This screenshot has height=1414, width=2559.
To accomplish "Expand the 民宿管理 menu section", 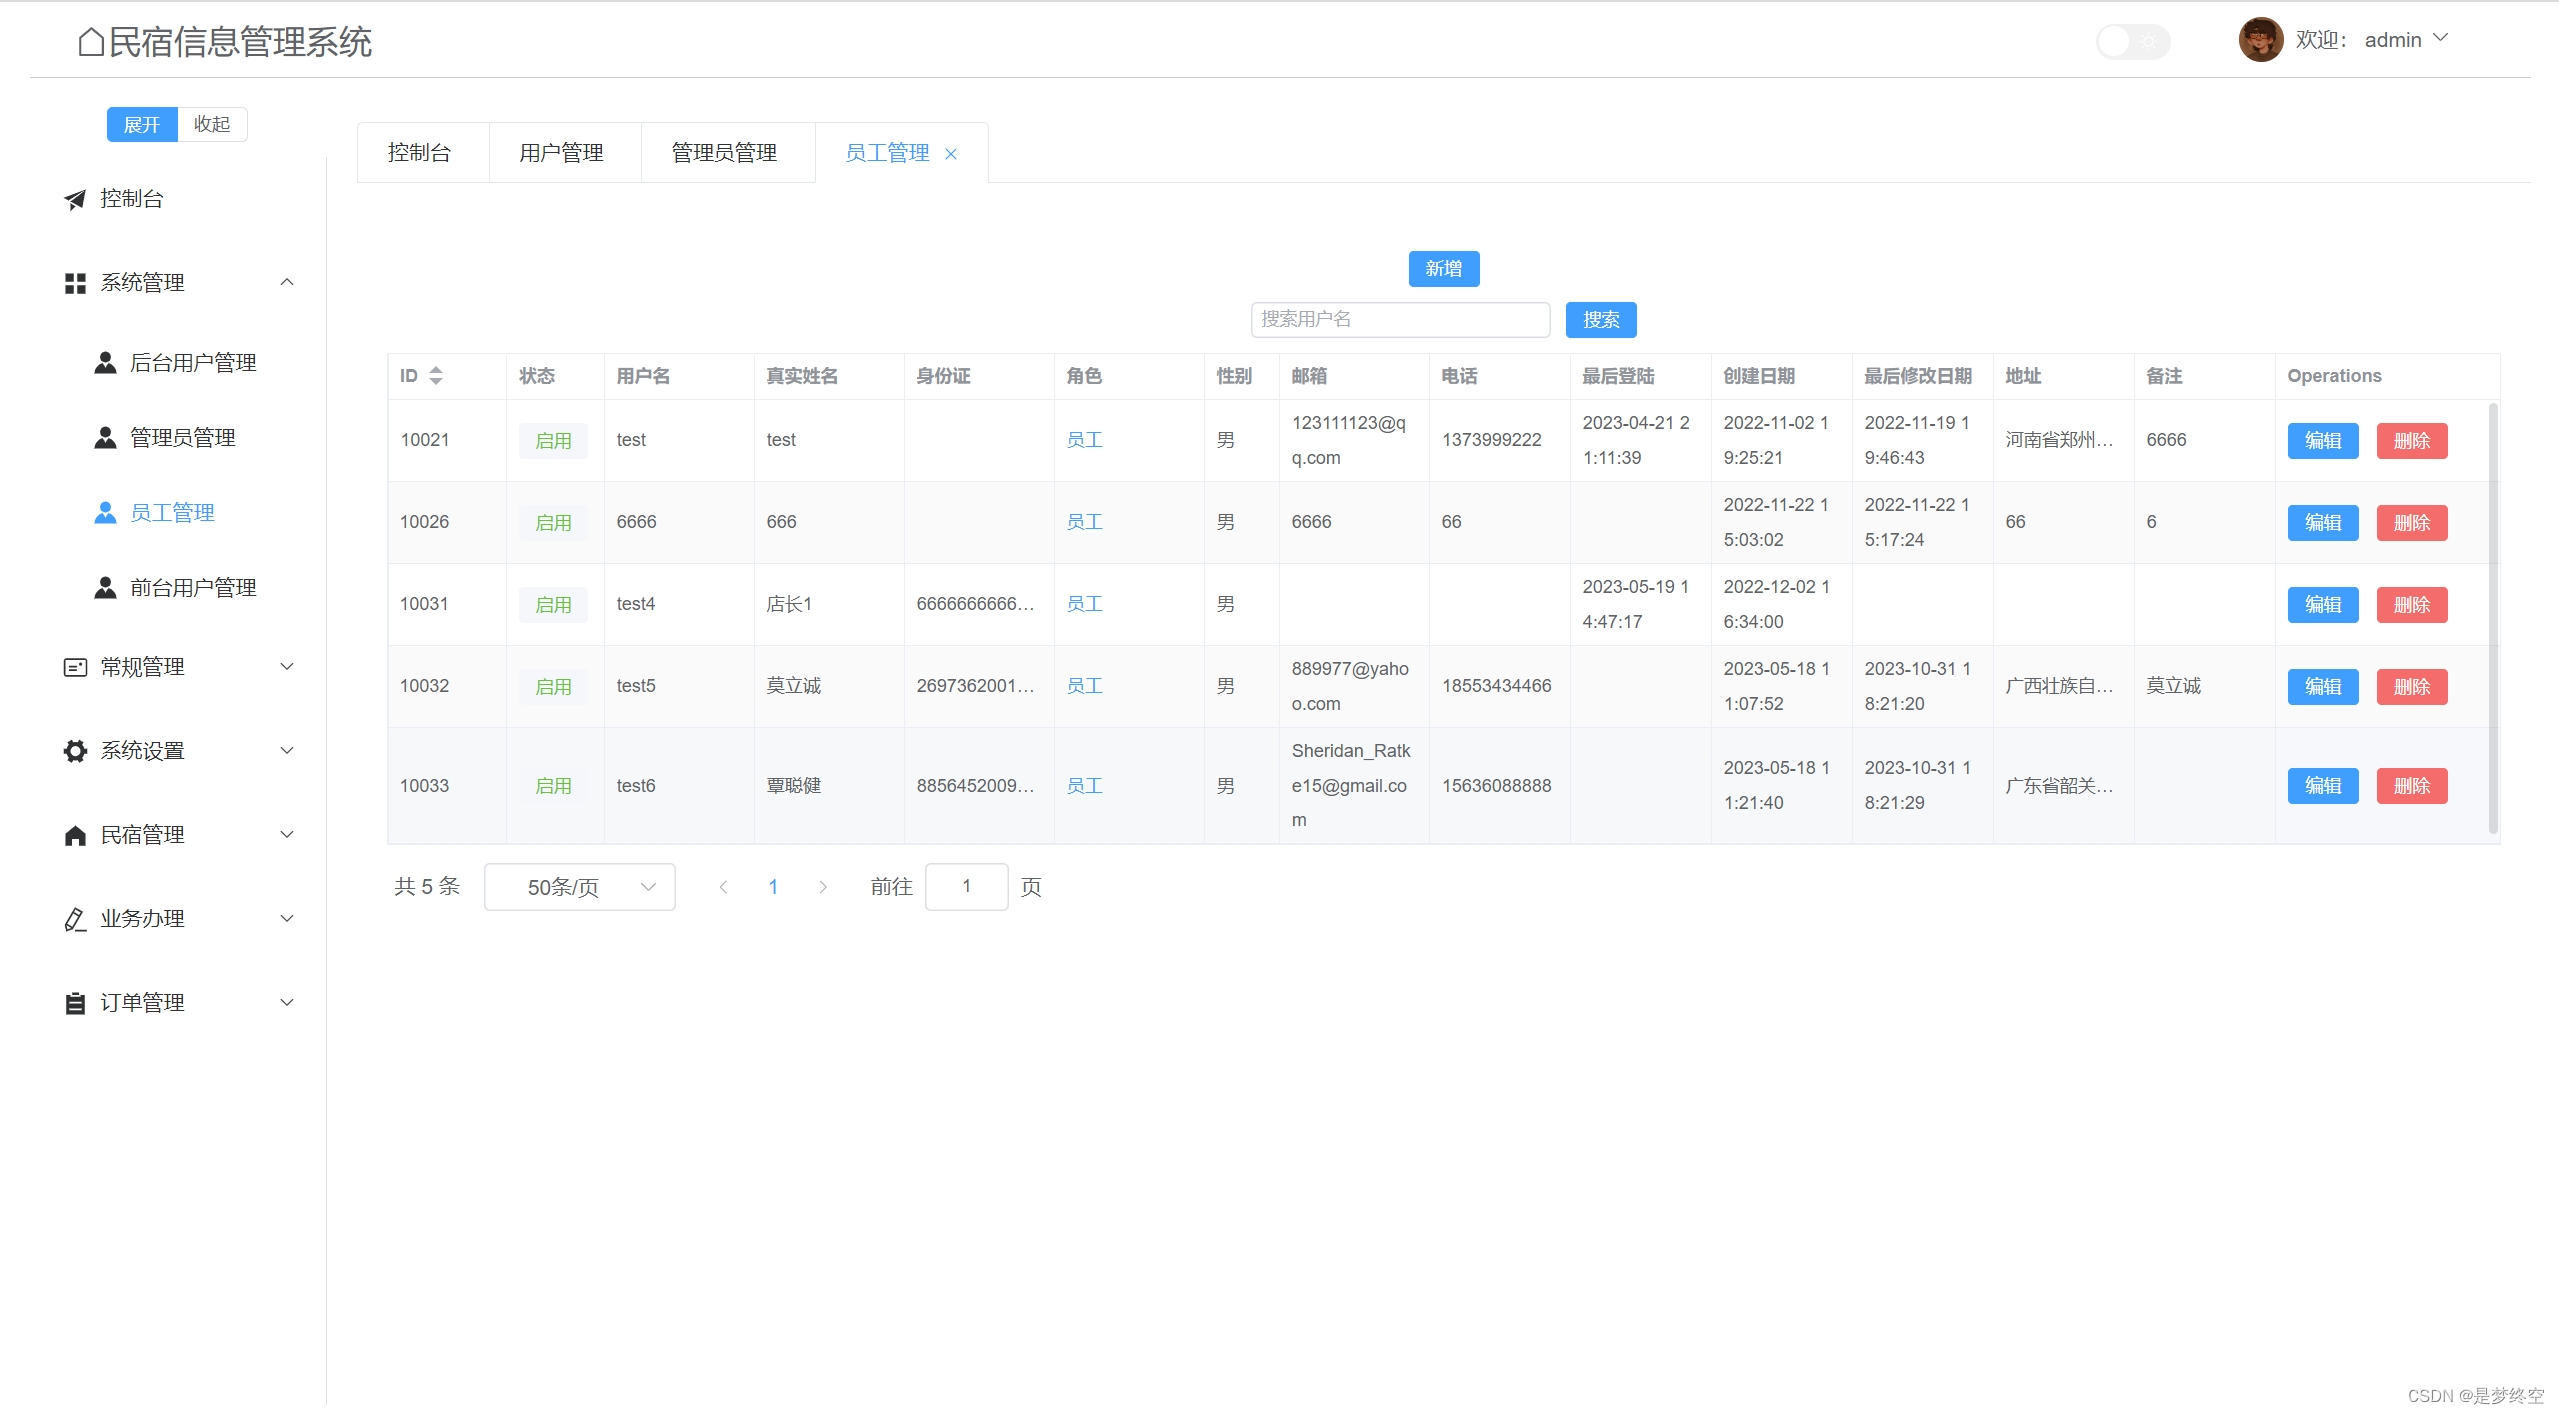I will click(x=287, y=835).
